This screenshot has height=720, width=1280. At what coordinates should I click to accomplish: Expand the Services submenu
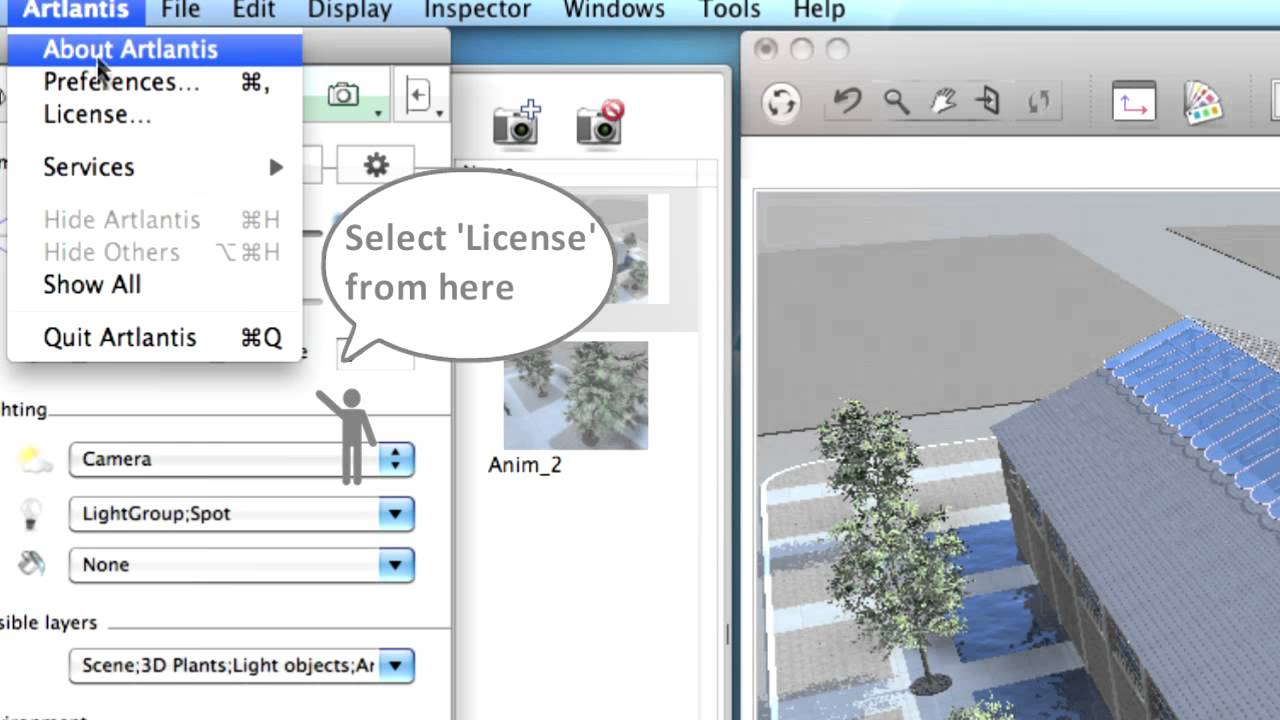pos(155,167)
